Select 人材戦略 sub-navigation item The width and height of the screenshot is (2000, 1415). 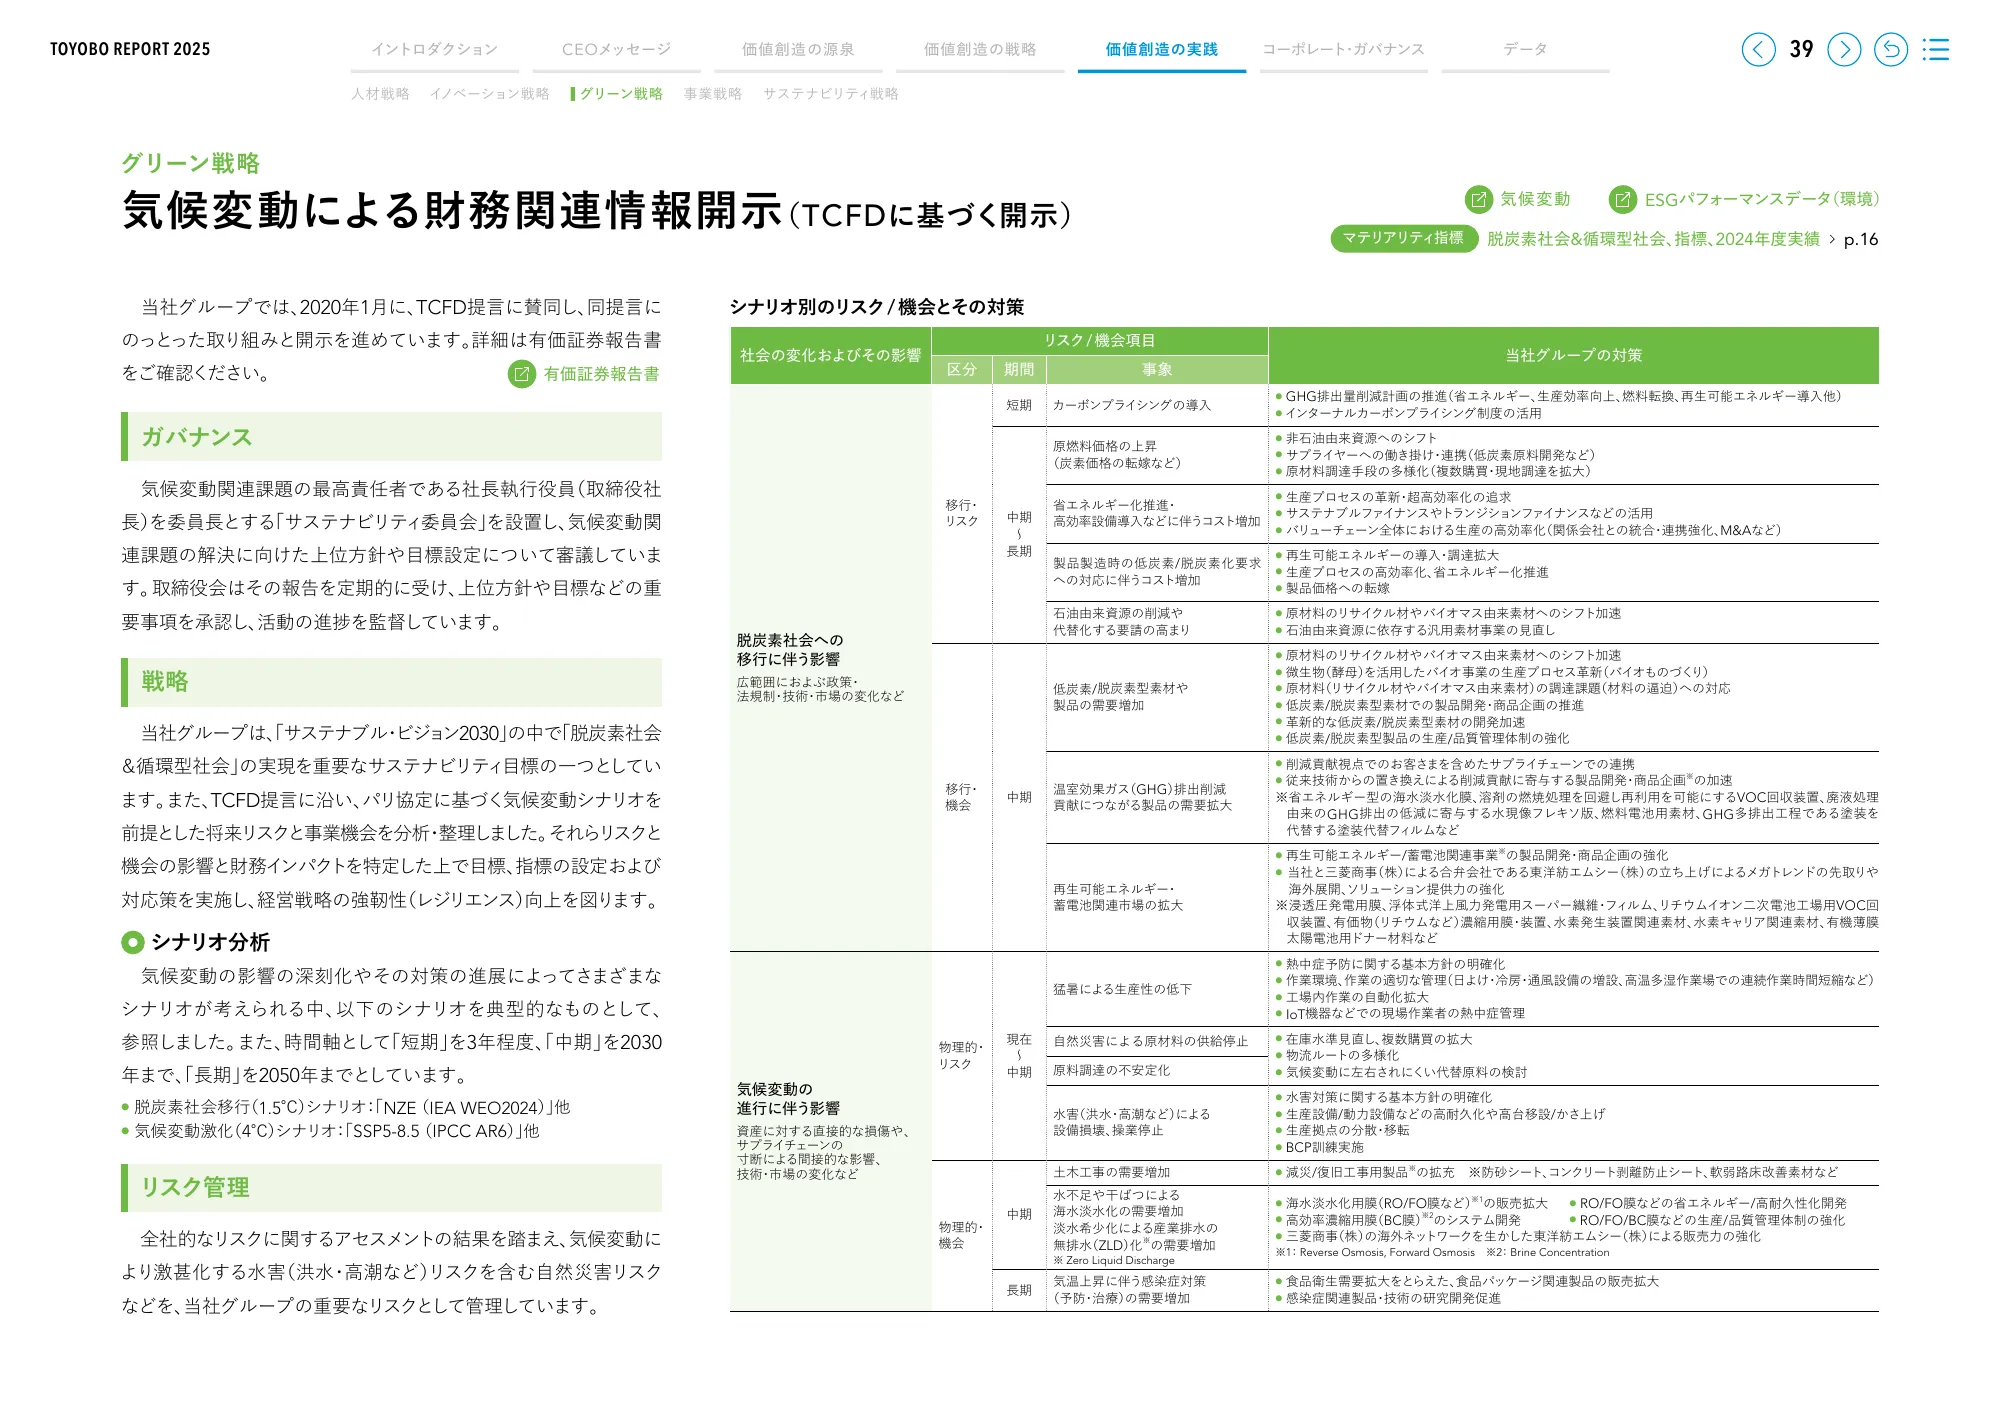(380, 94)
